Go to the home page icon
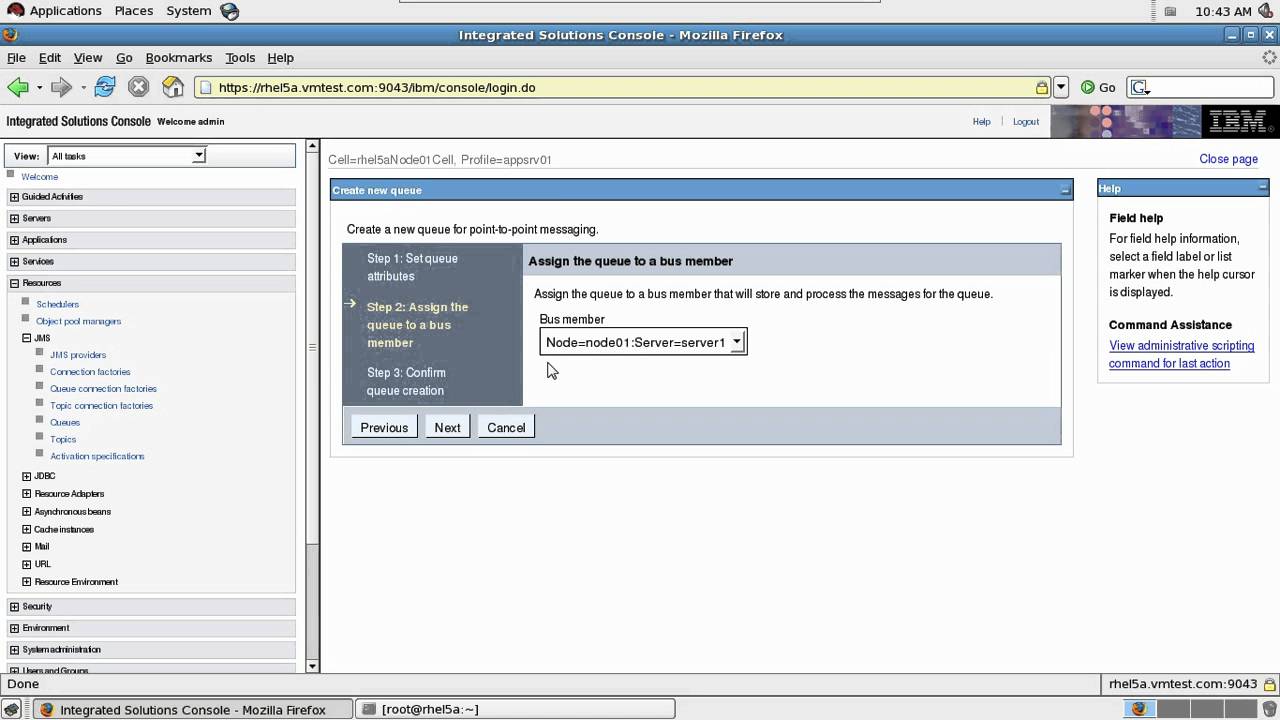The width and height of the screenshot is (1280, 720). coord(173,87)
